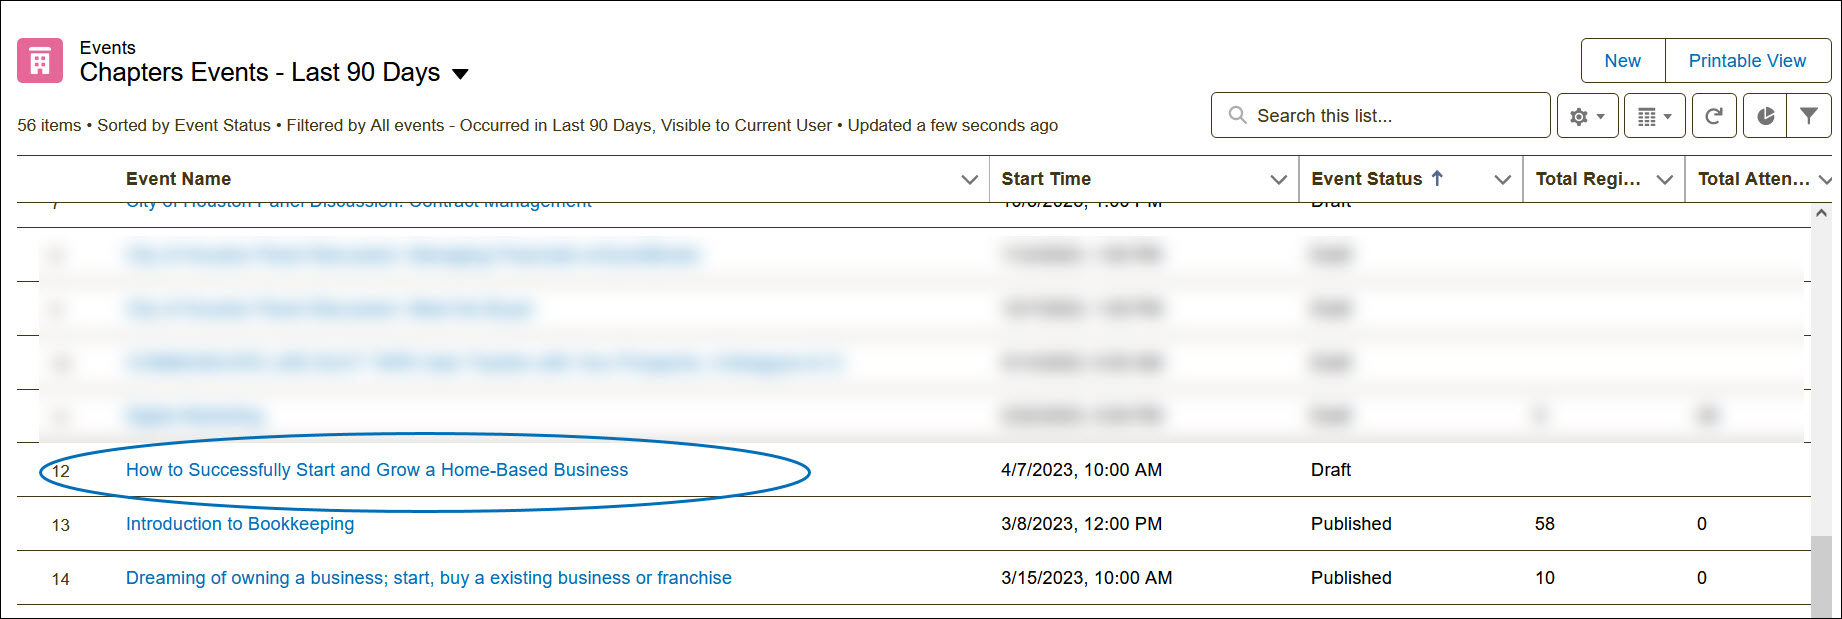Click the Printable View button
The image size is (1842, 619).
pyautogui.click(x=1747, y=61)
